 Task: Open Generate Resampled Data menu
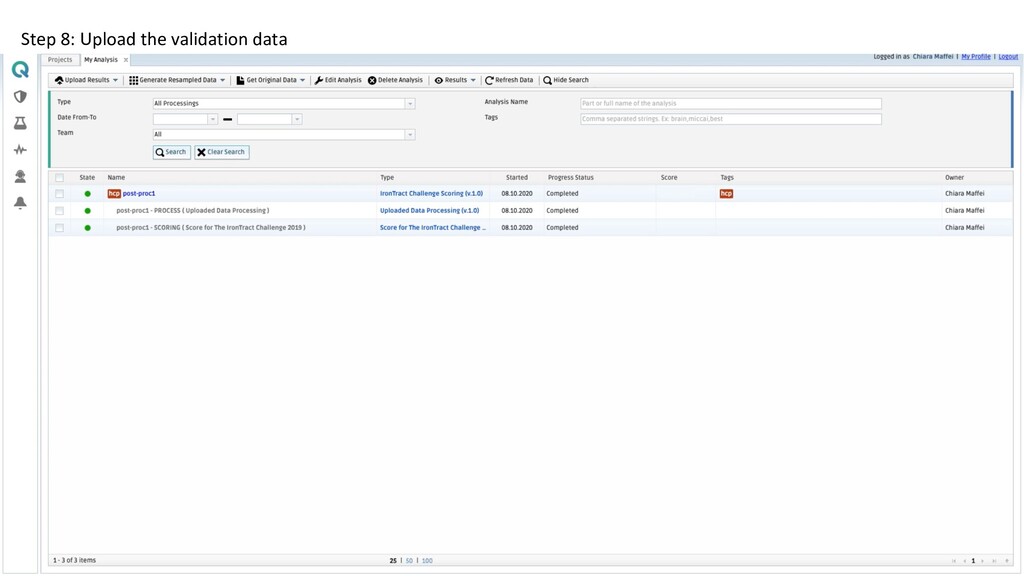[177, 80]
